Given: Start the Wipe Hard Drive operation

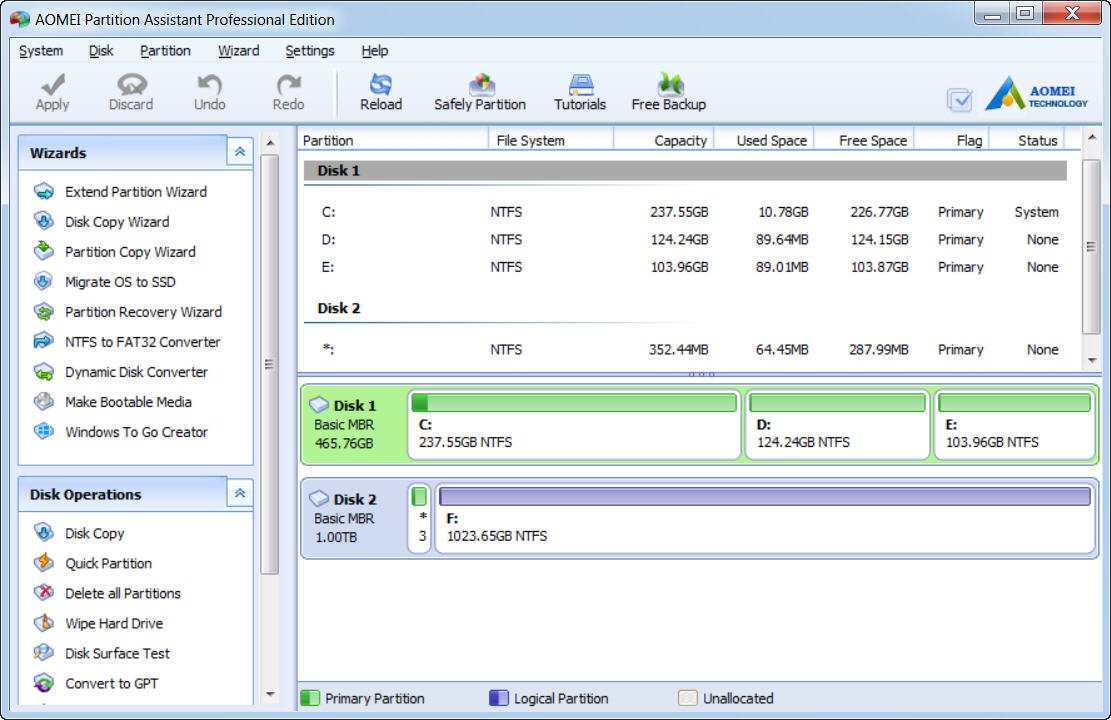Looking at the screenshot, I should coord(114,623).
